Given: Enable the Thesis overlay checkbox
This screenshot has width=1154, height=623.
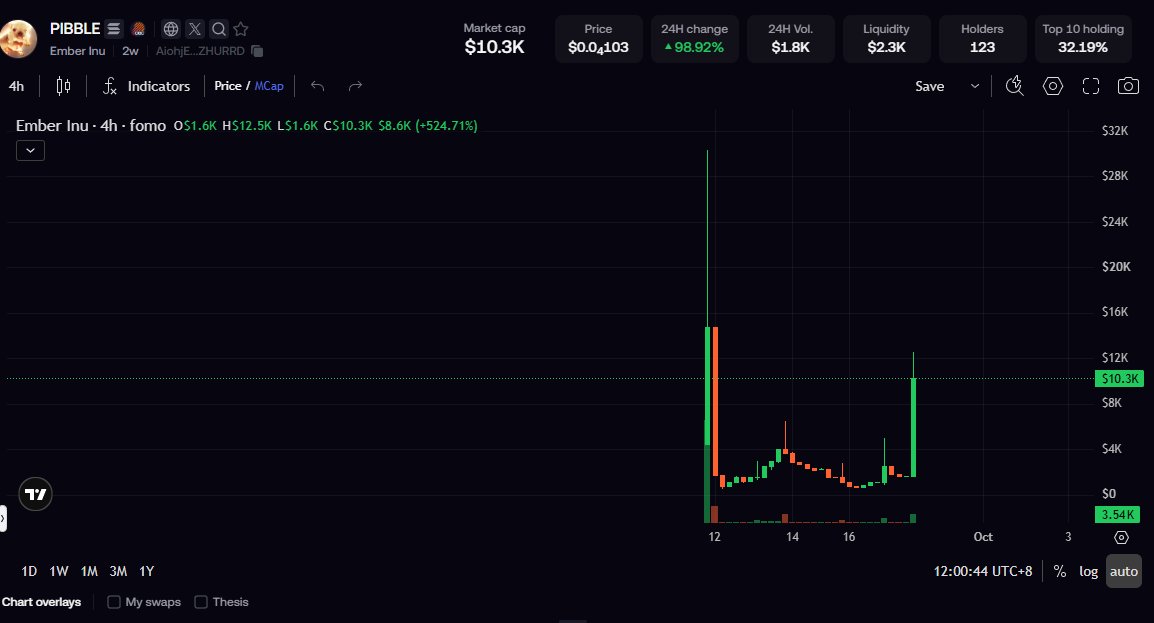Looking at the screenshot, I should click(201, 602).
